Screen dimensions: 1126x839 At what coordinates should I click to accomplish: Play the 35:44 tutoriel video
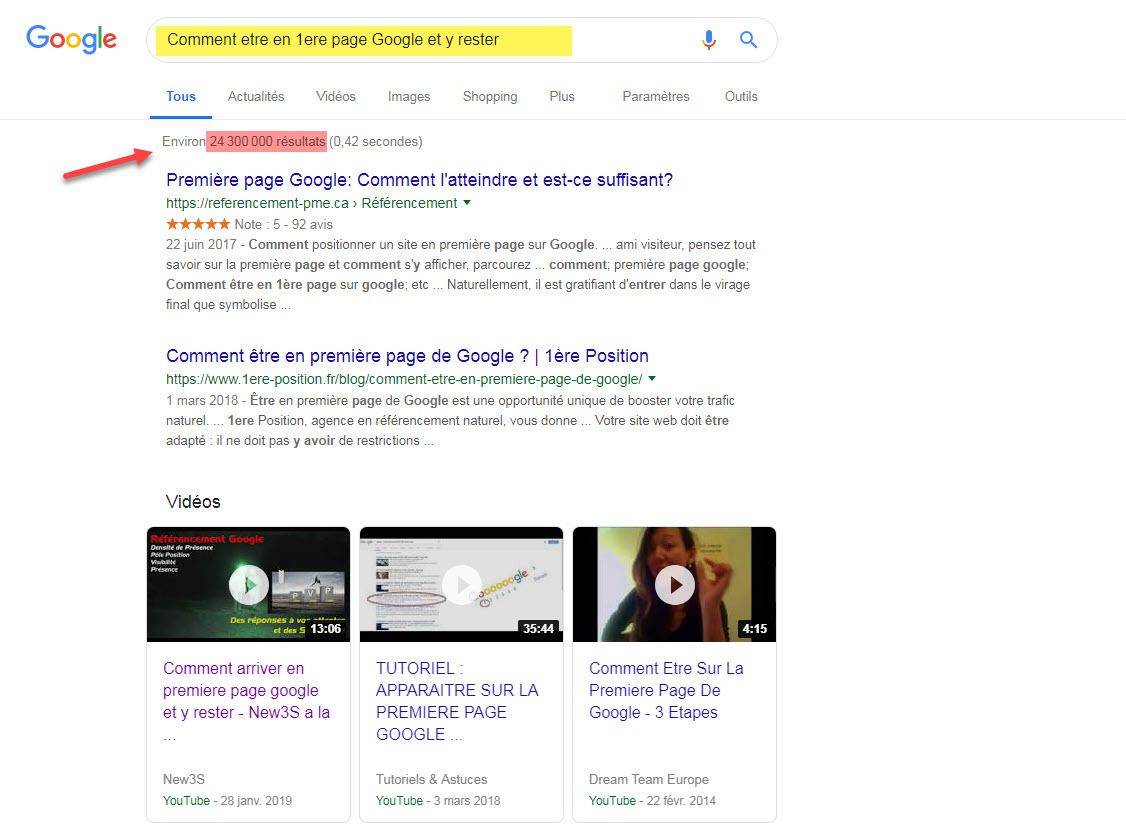point(461,585)
